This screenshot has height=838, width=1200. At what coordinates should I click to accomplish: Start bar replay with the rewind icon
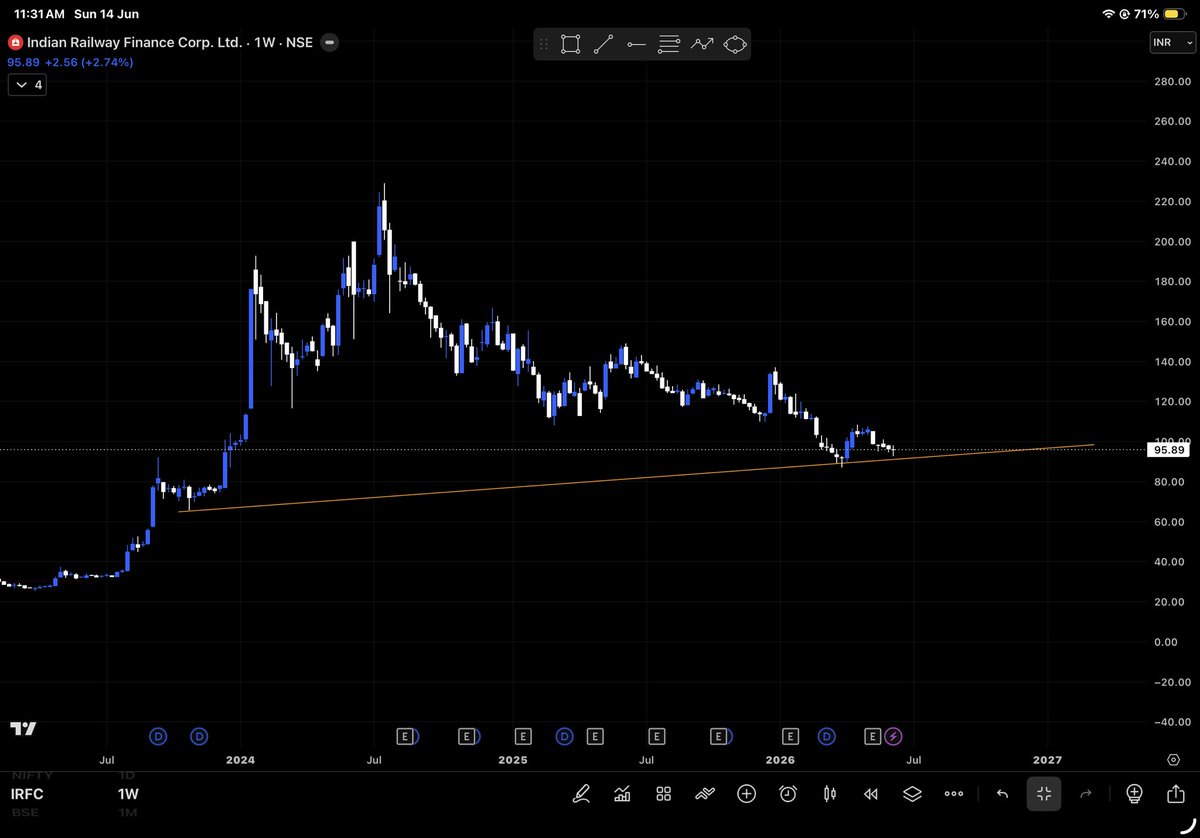click(871, 794)
